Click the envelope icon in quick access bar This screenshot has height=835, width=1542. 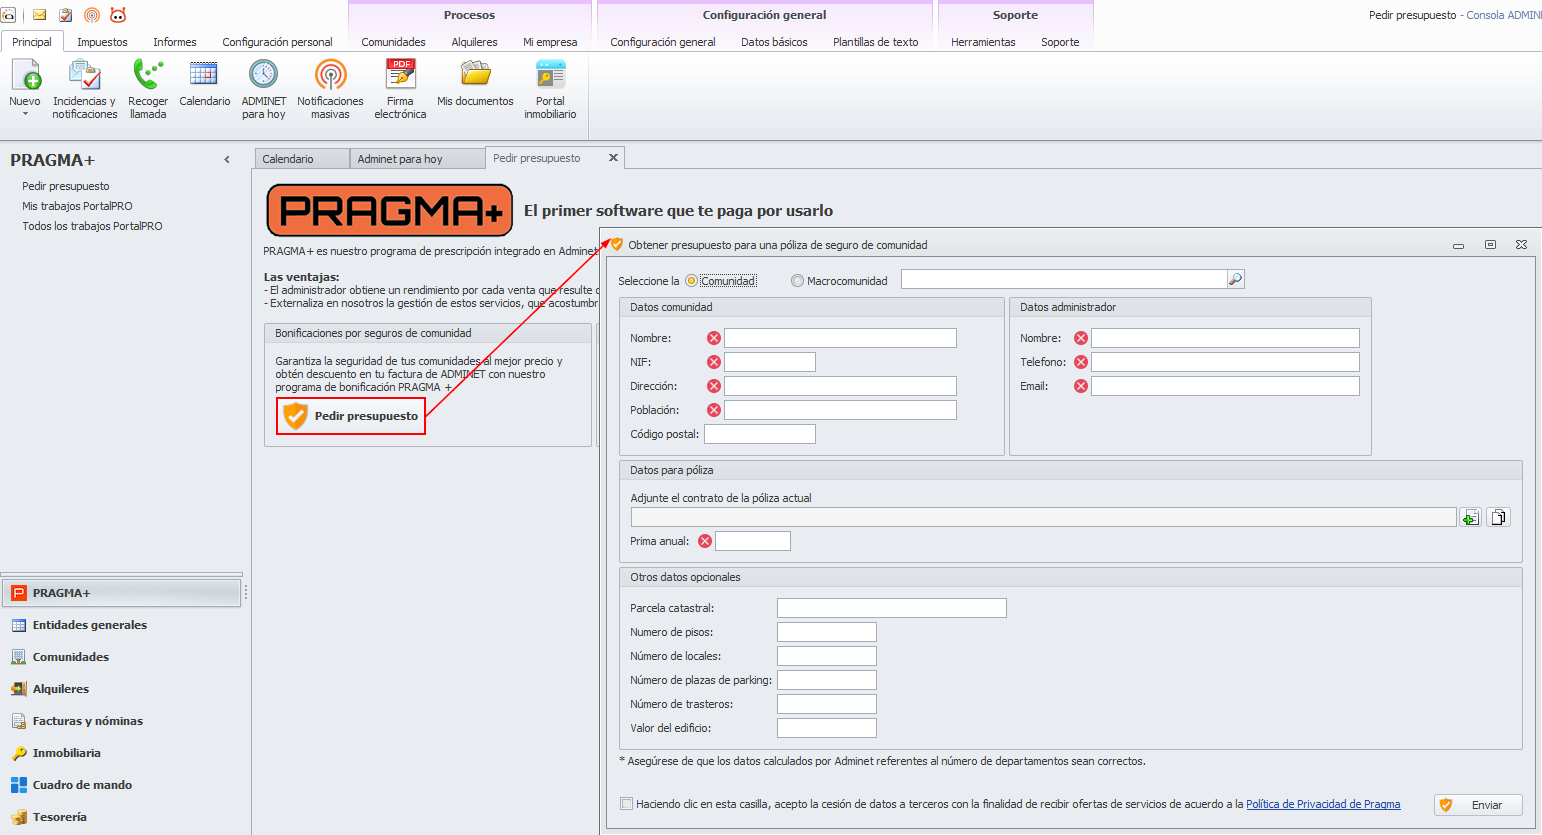click(40, 15)
